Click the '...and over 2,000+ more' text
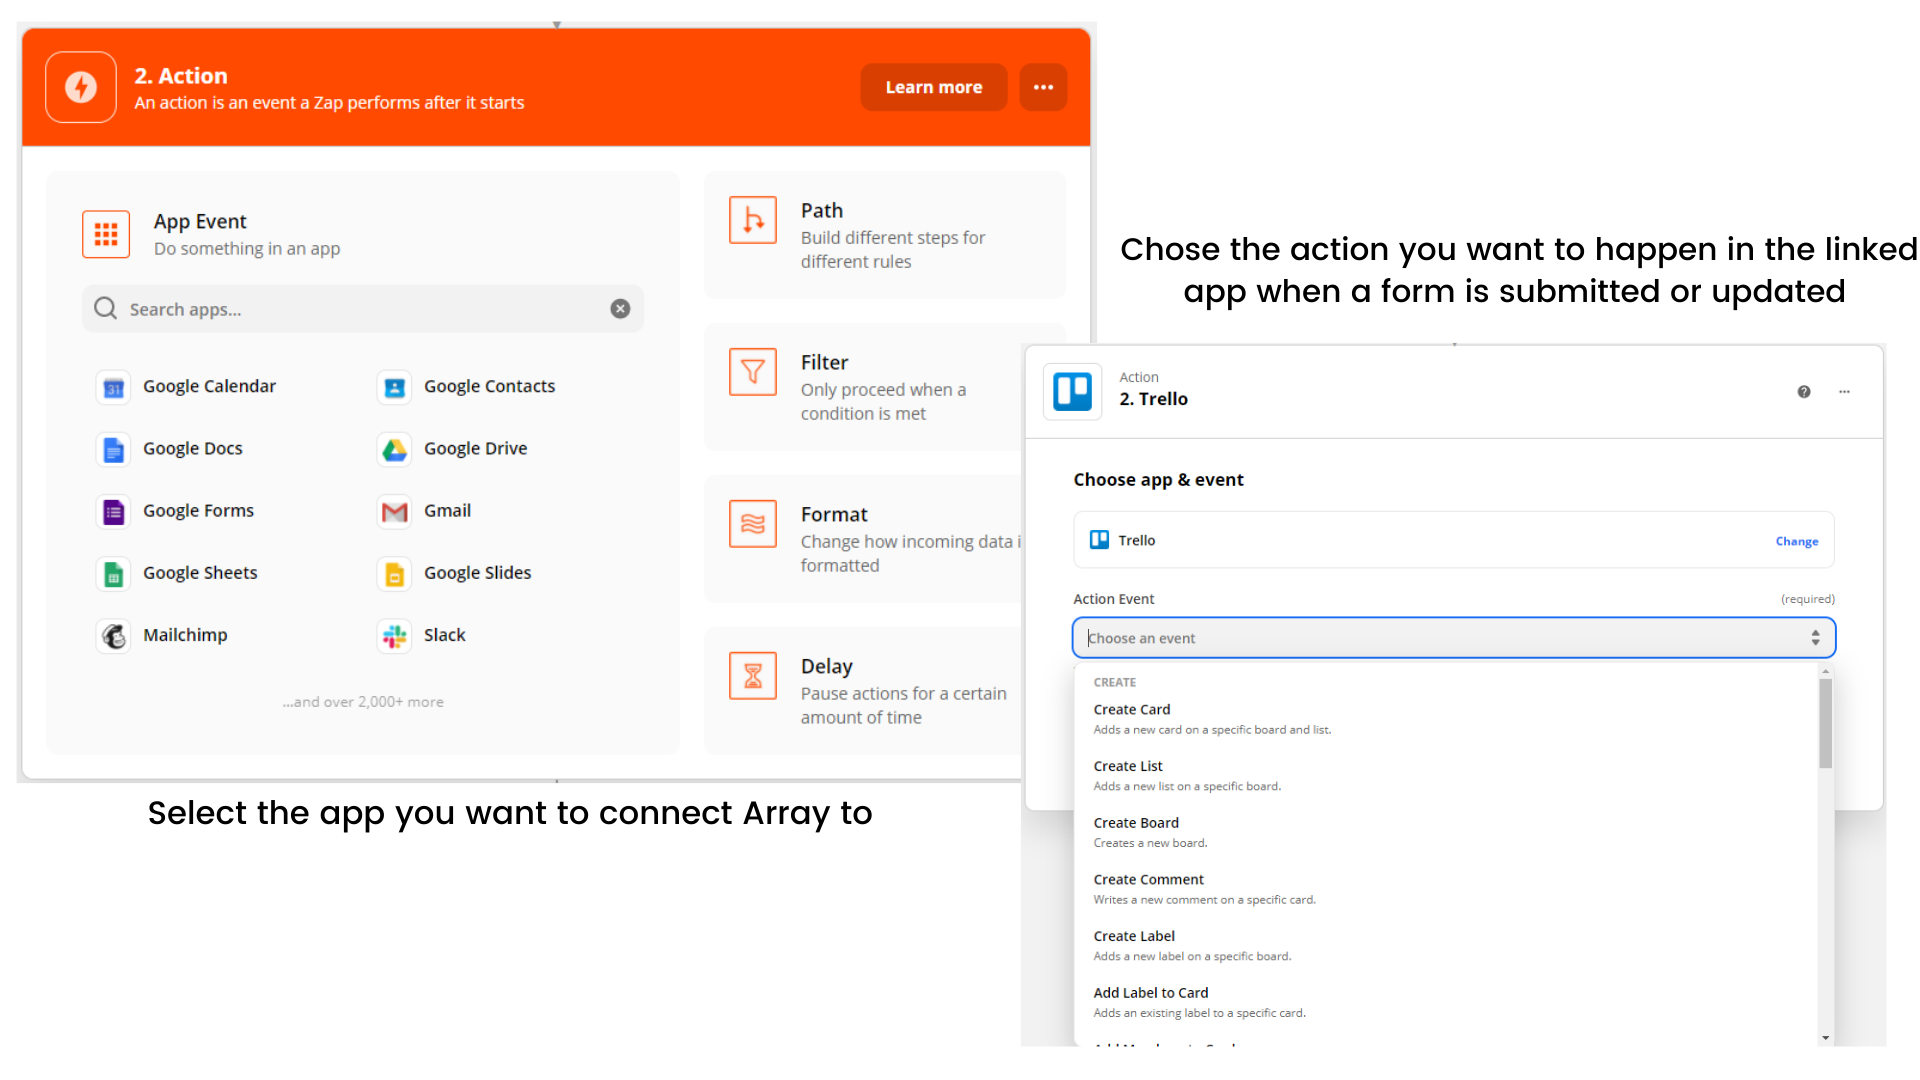 click(x=362, y=702)
